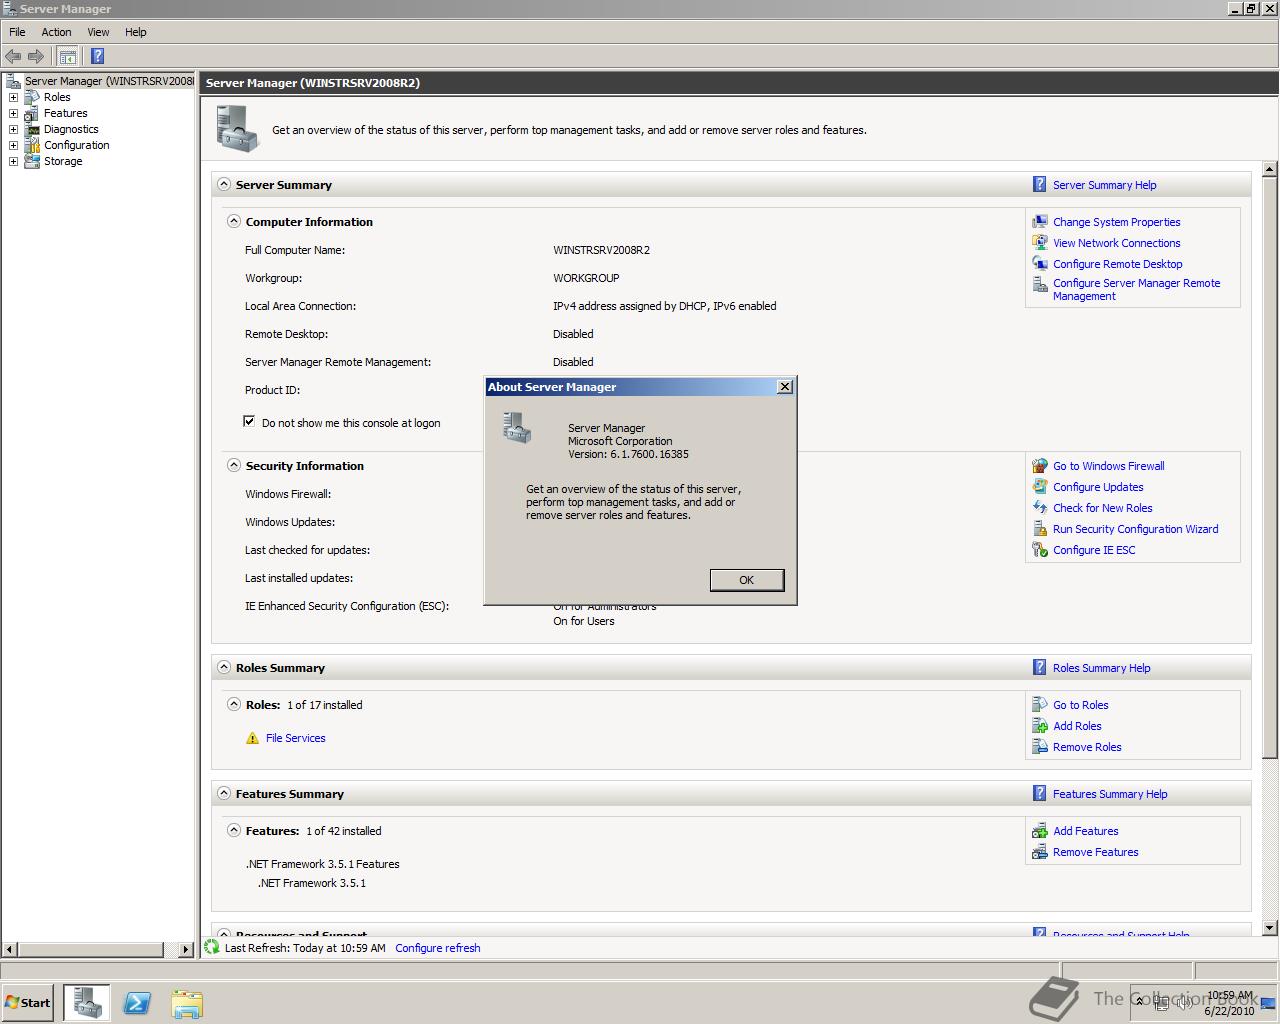
Task: Collapse the Server Summary section
Action: tap(223, 184)
